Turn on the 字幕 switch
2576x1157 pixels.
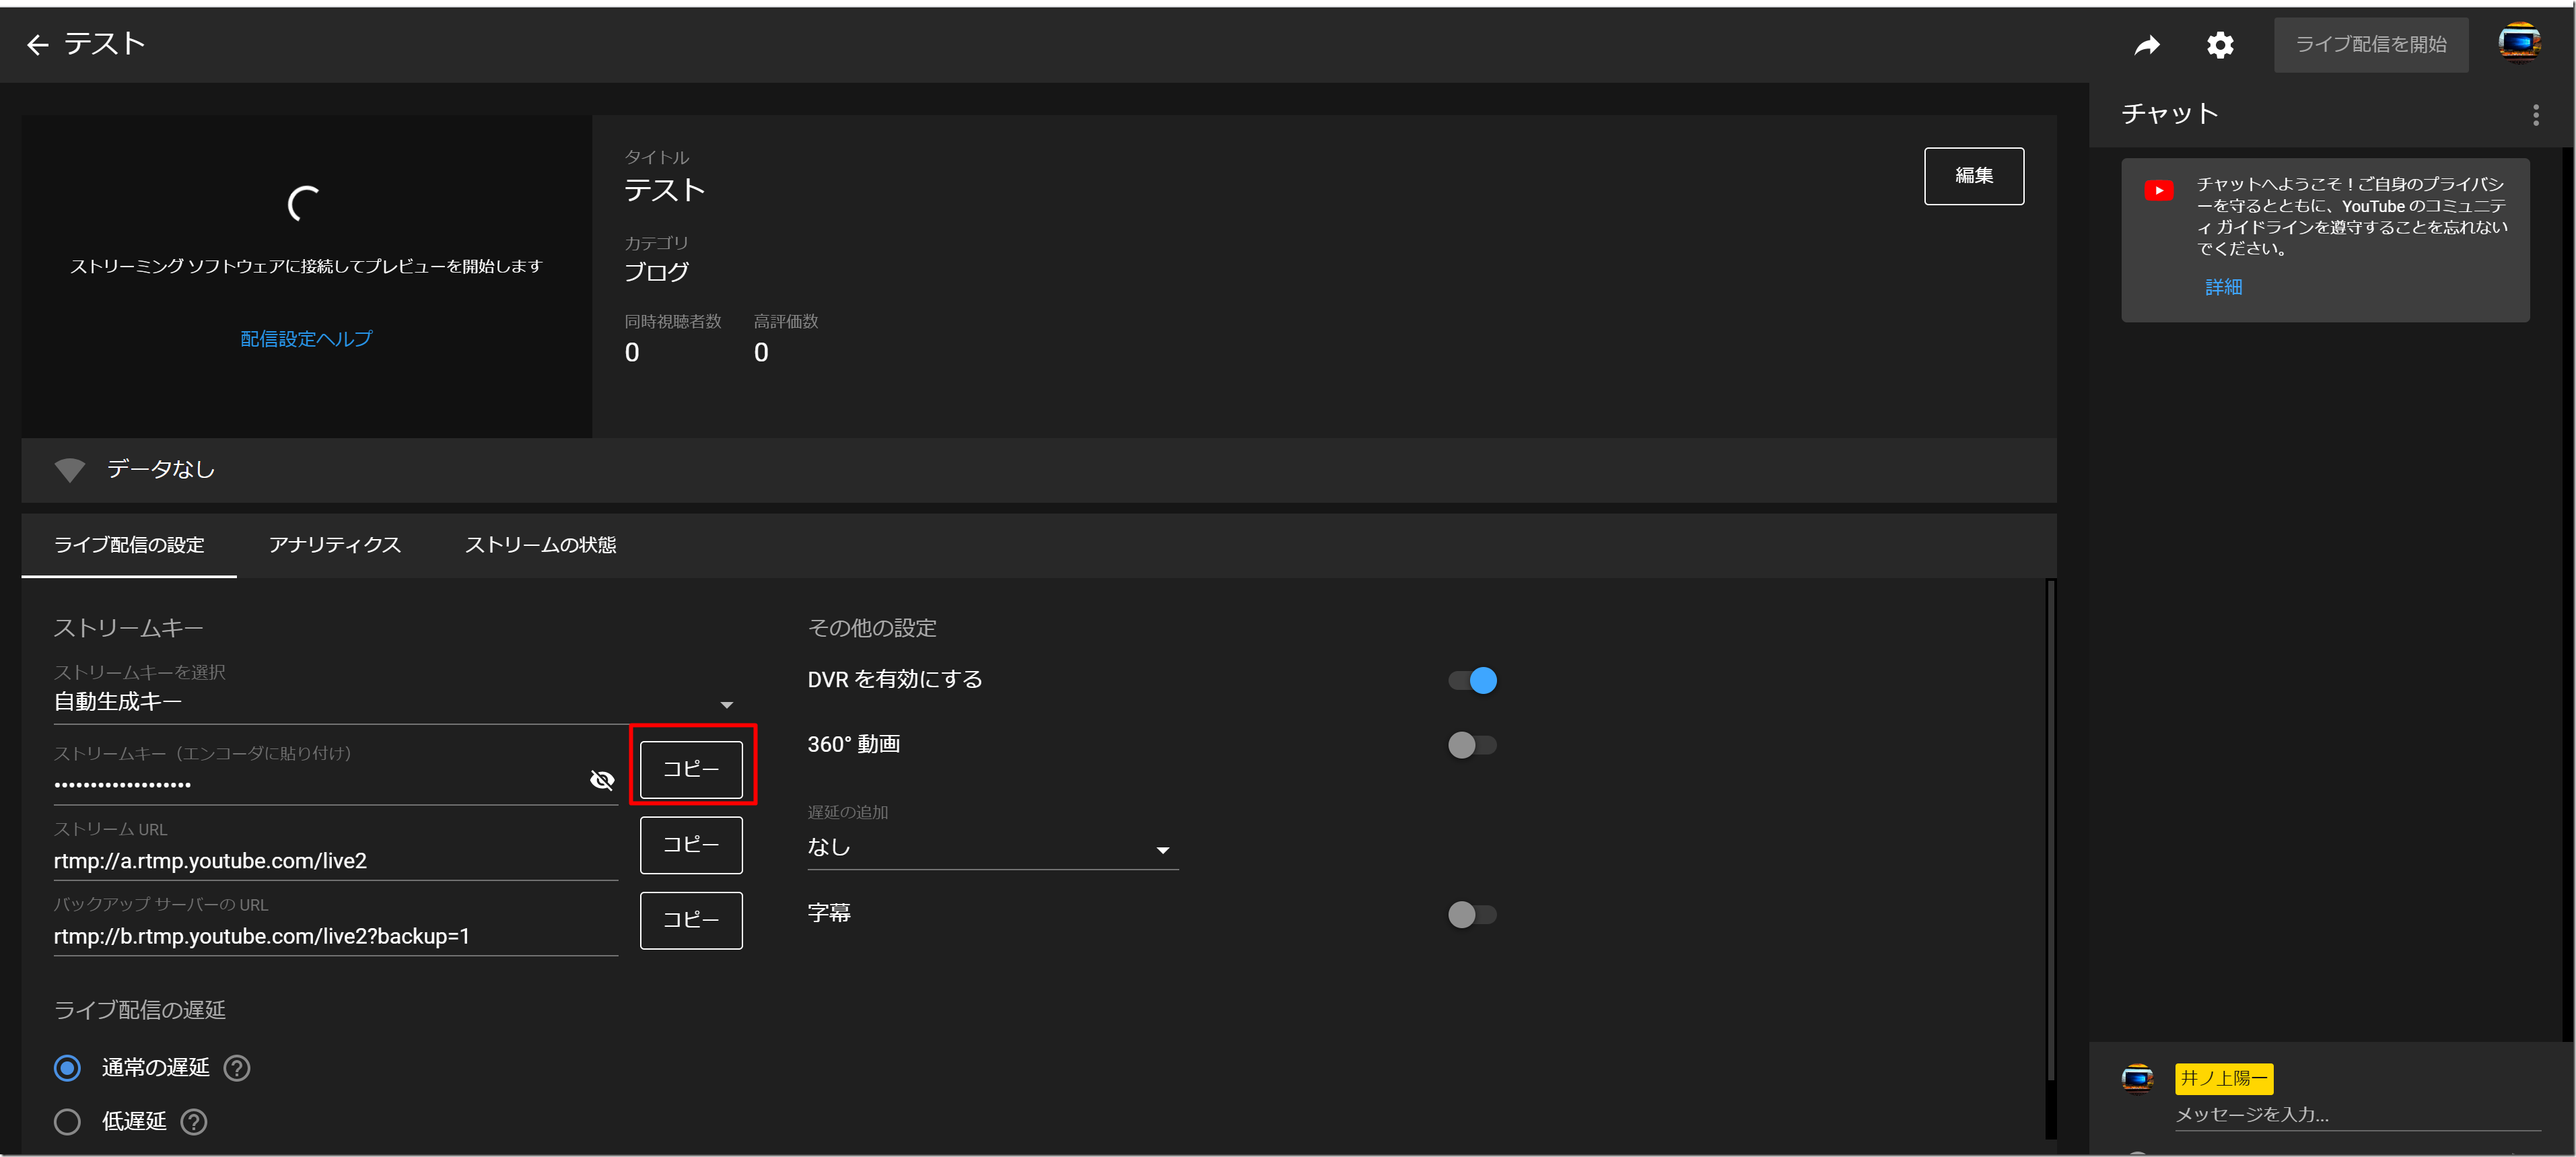pos(1472,914)
